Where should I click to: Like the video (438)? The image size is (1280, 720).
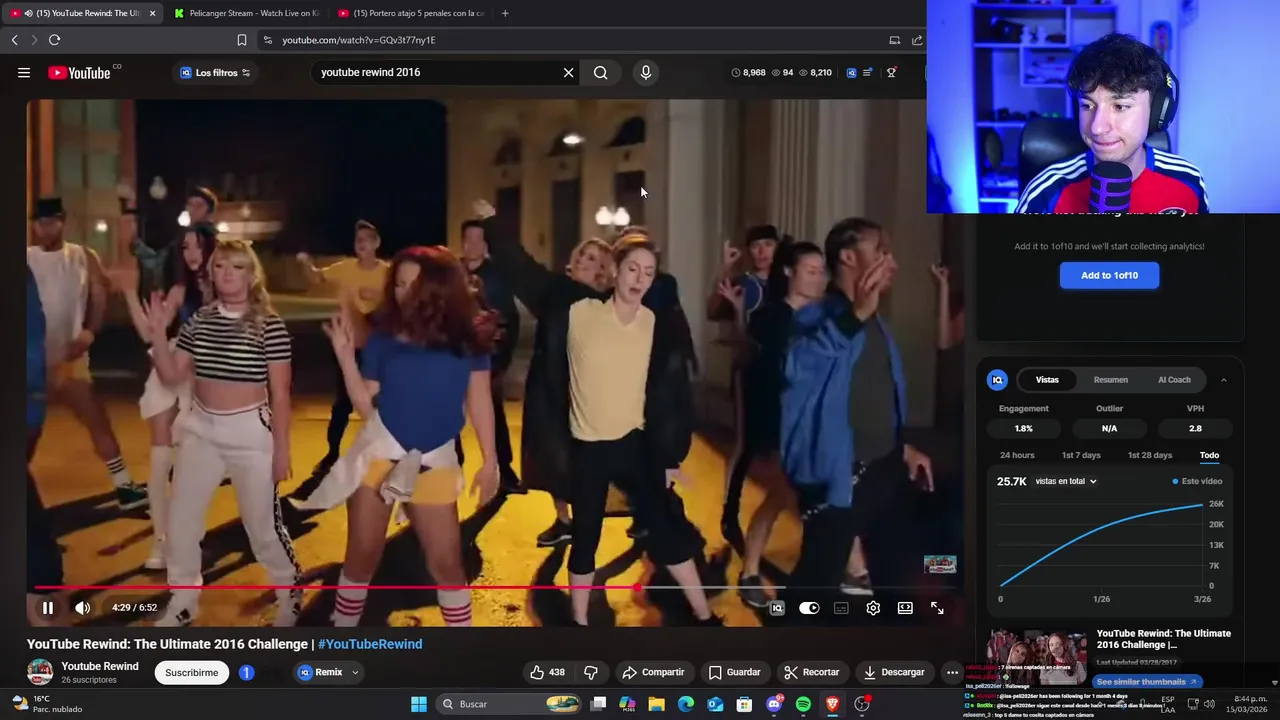click(547, 672)
